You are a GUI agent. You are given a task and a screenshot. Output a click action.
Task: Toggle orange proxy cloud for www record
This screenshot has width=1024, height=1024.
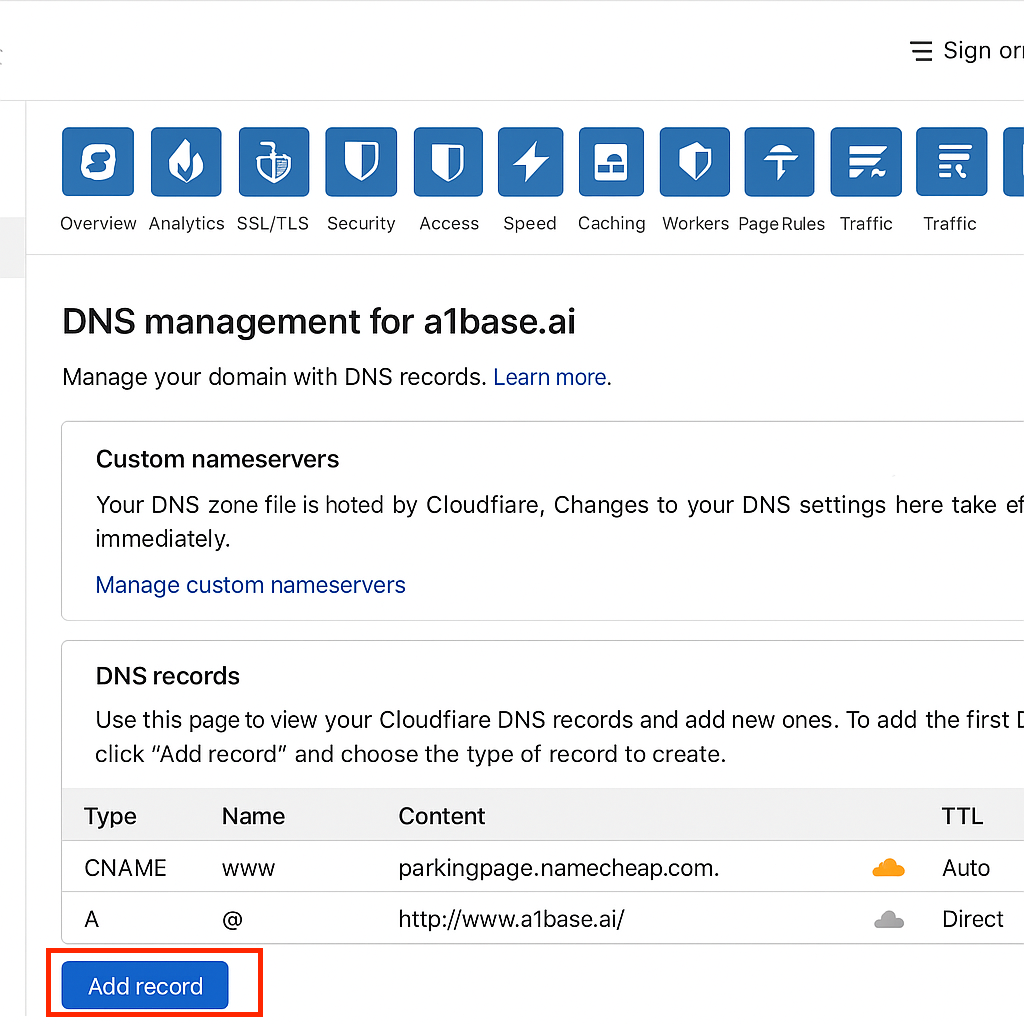point(889,868)
